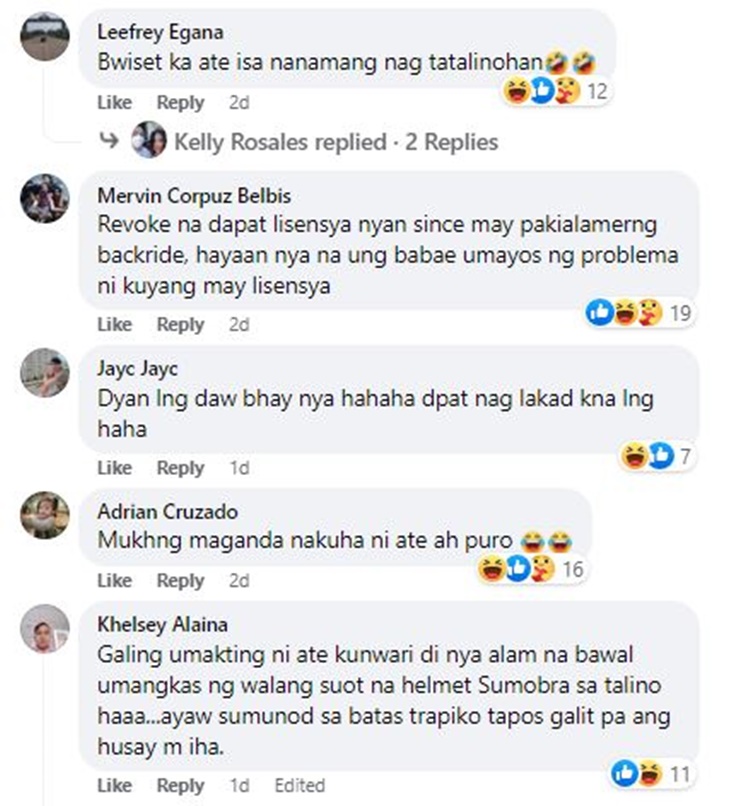Open the 2d timestamp on Adrian Cruzado's comment
750x806 pixels.
click(239, 580)
